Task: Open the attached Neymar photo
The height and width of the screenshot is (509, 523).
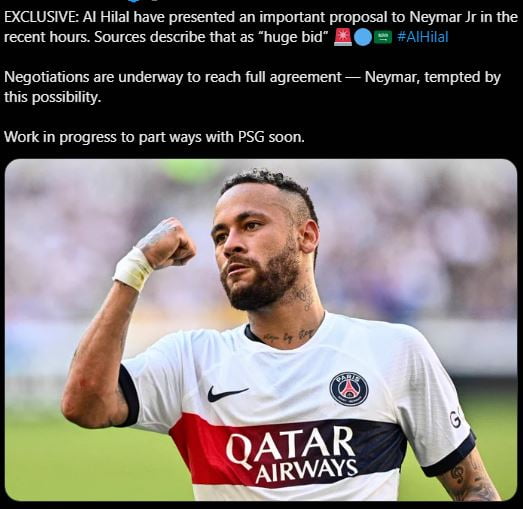Action: [x=261, y=330]
